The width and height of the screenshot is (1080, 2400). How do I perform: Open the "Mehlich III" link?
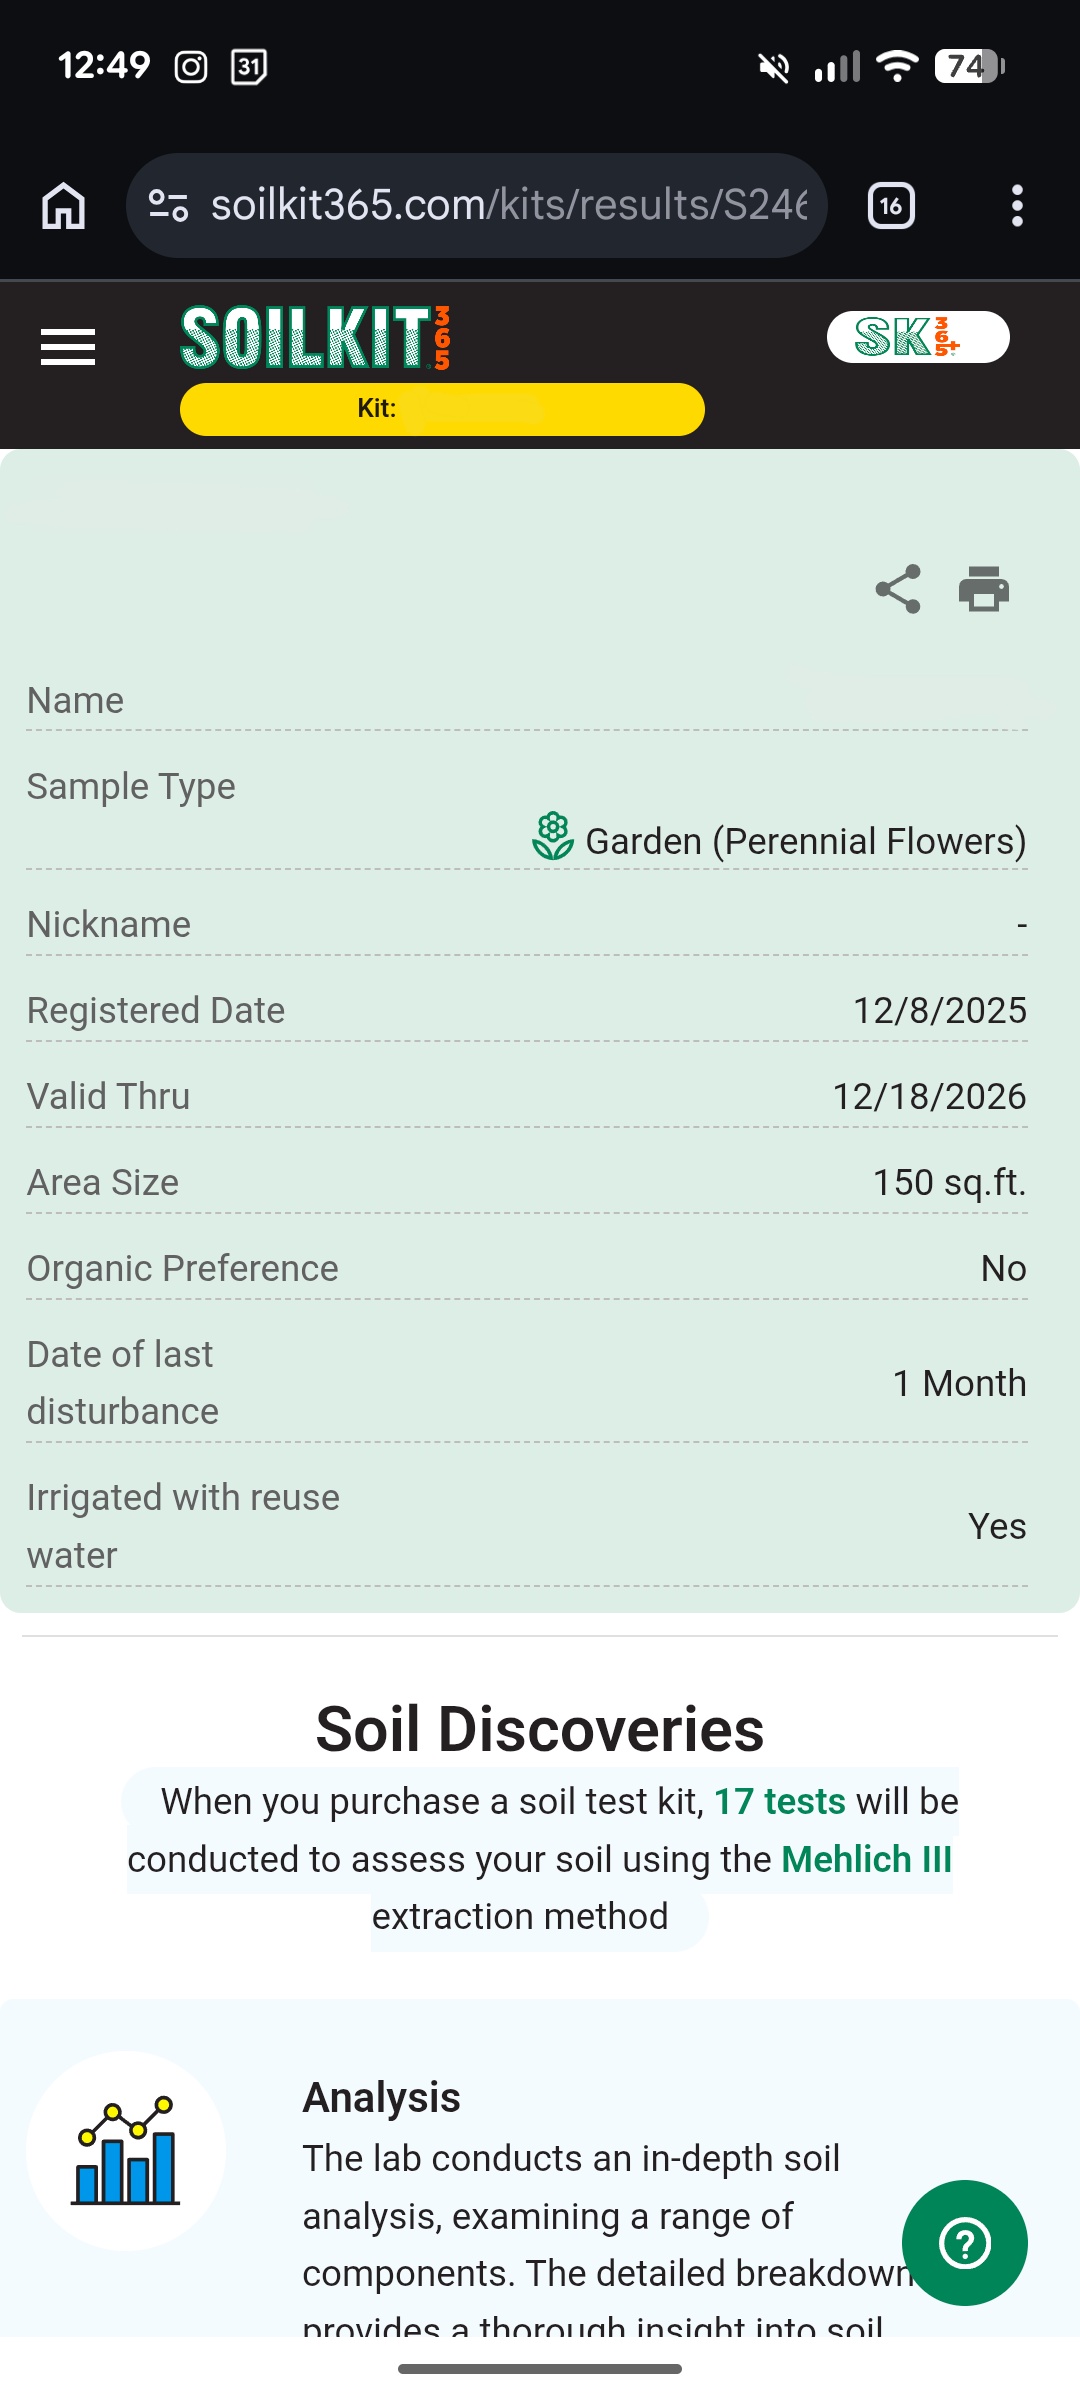866,1860
